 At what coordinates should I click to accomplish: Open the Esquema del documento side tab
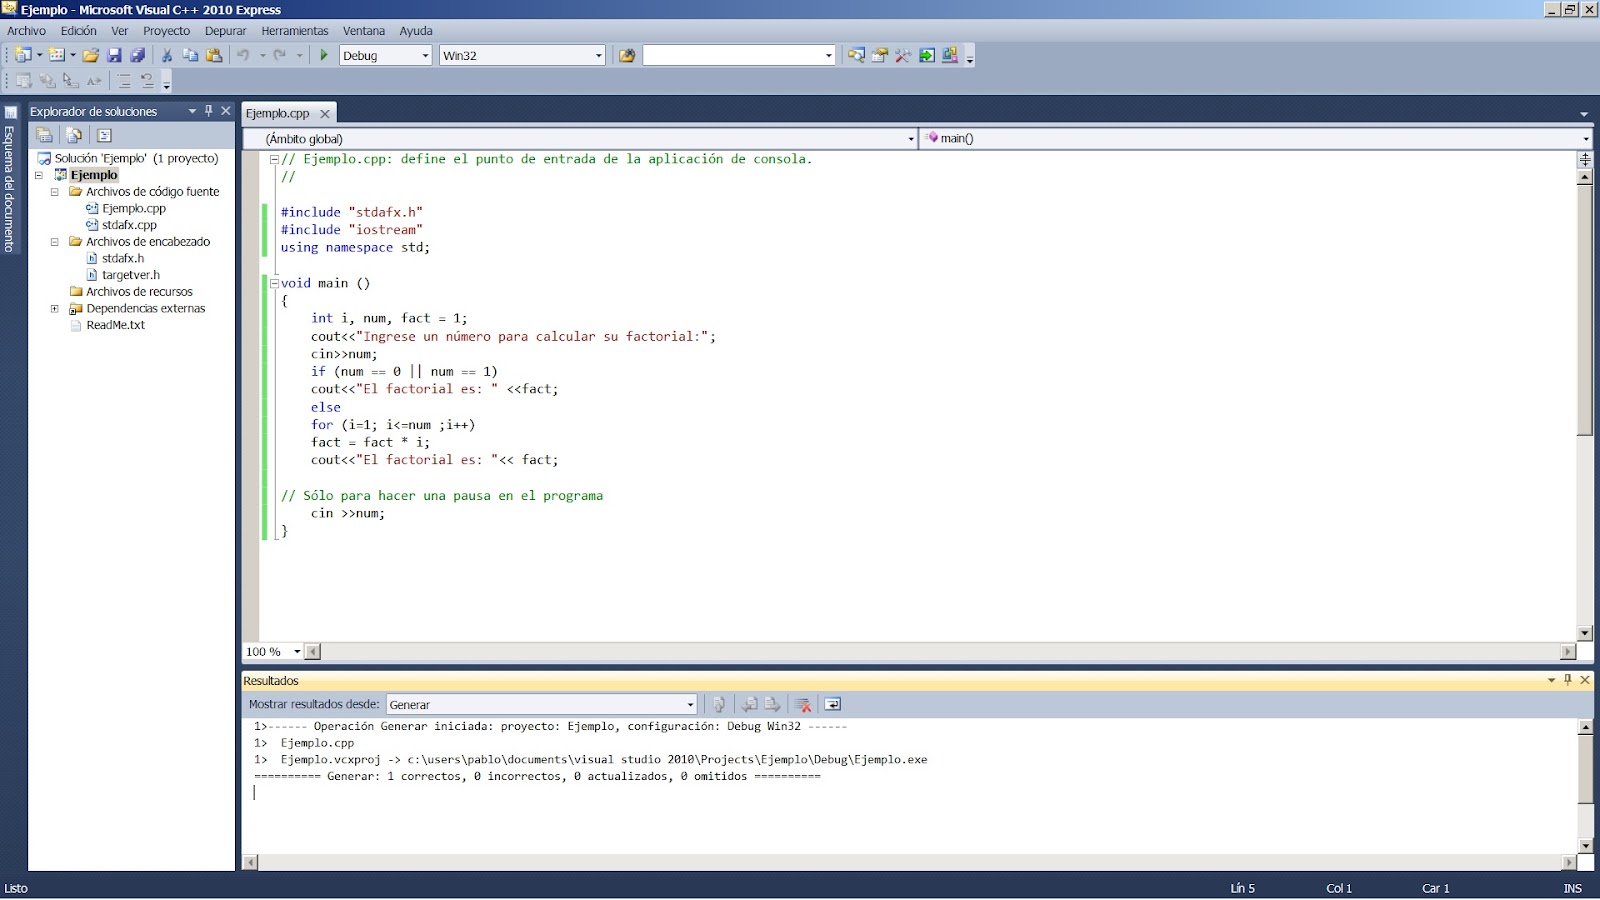(x=10, y=180)
